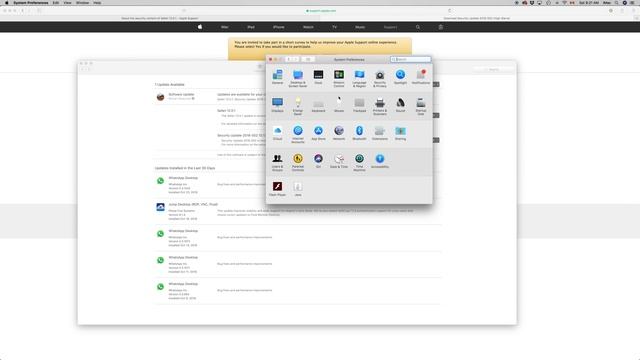Viewport: 640px width, 360px height.
Task: Click iPhone in Apple site navigation
Action: pyautogui.click(x=279, y=27)
